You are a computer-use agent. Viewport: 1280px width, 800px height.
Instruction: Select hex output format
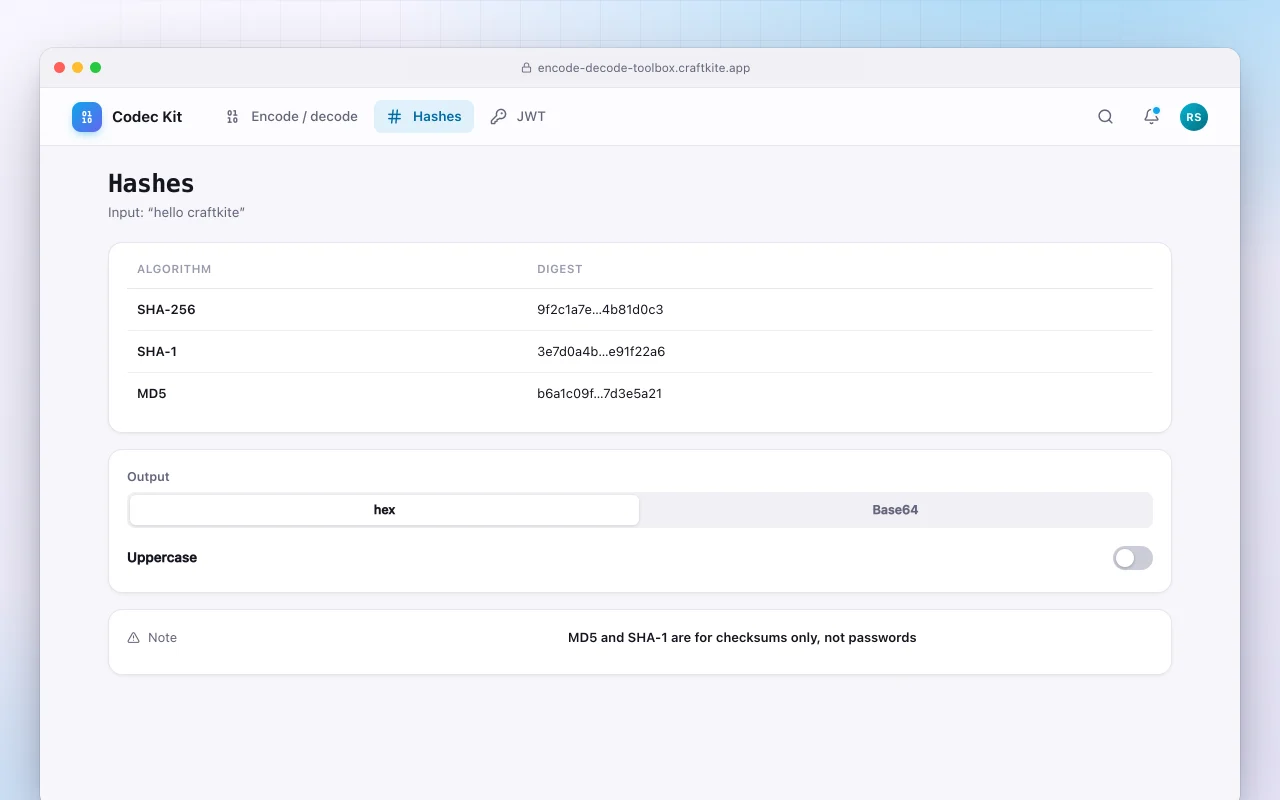pyautogui.click(x=384, y=510)
